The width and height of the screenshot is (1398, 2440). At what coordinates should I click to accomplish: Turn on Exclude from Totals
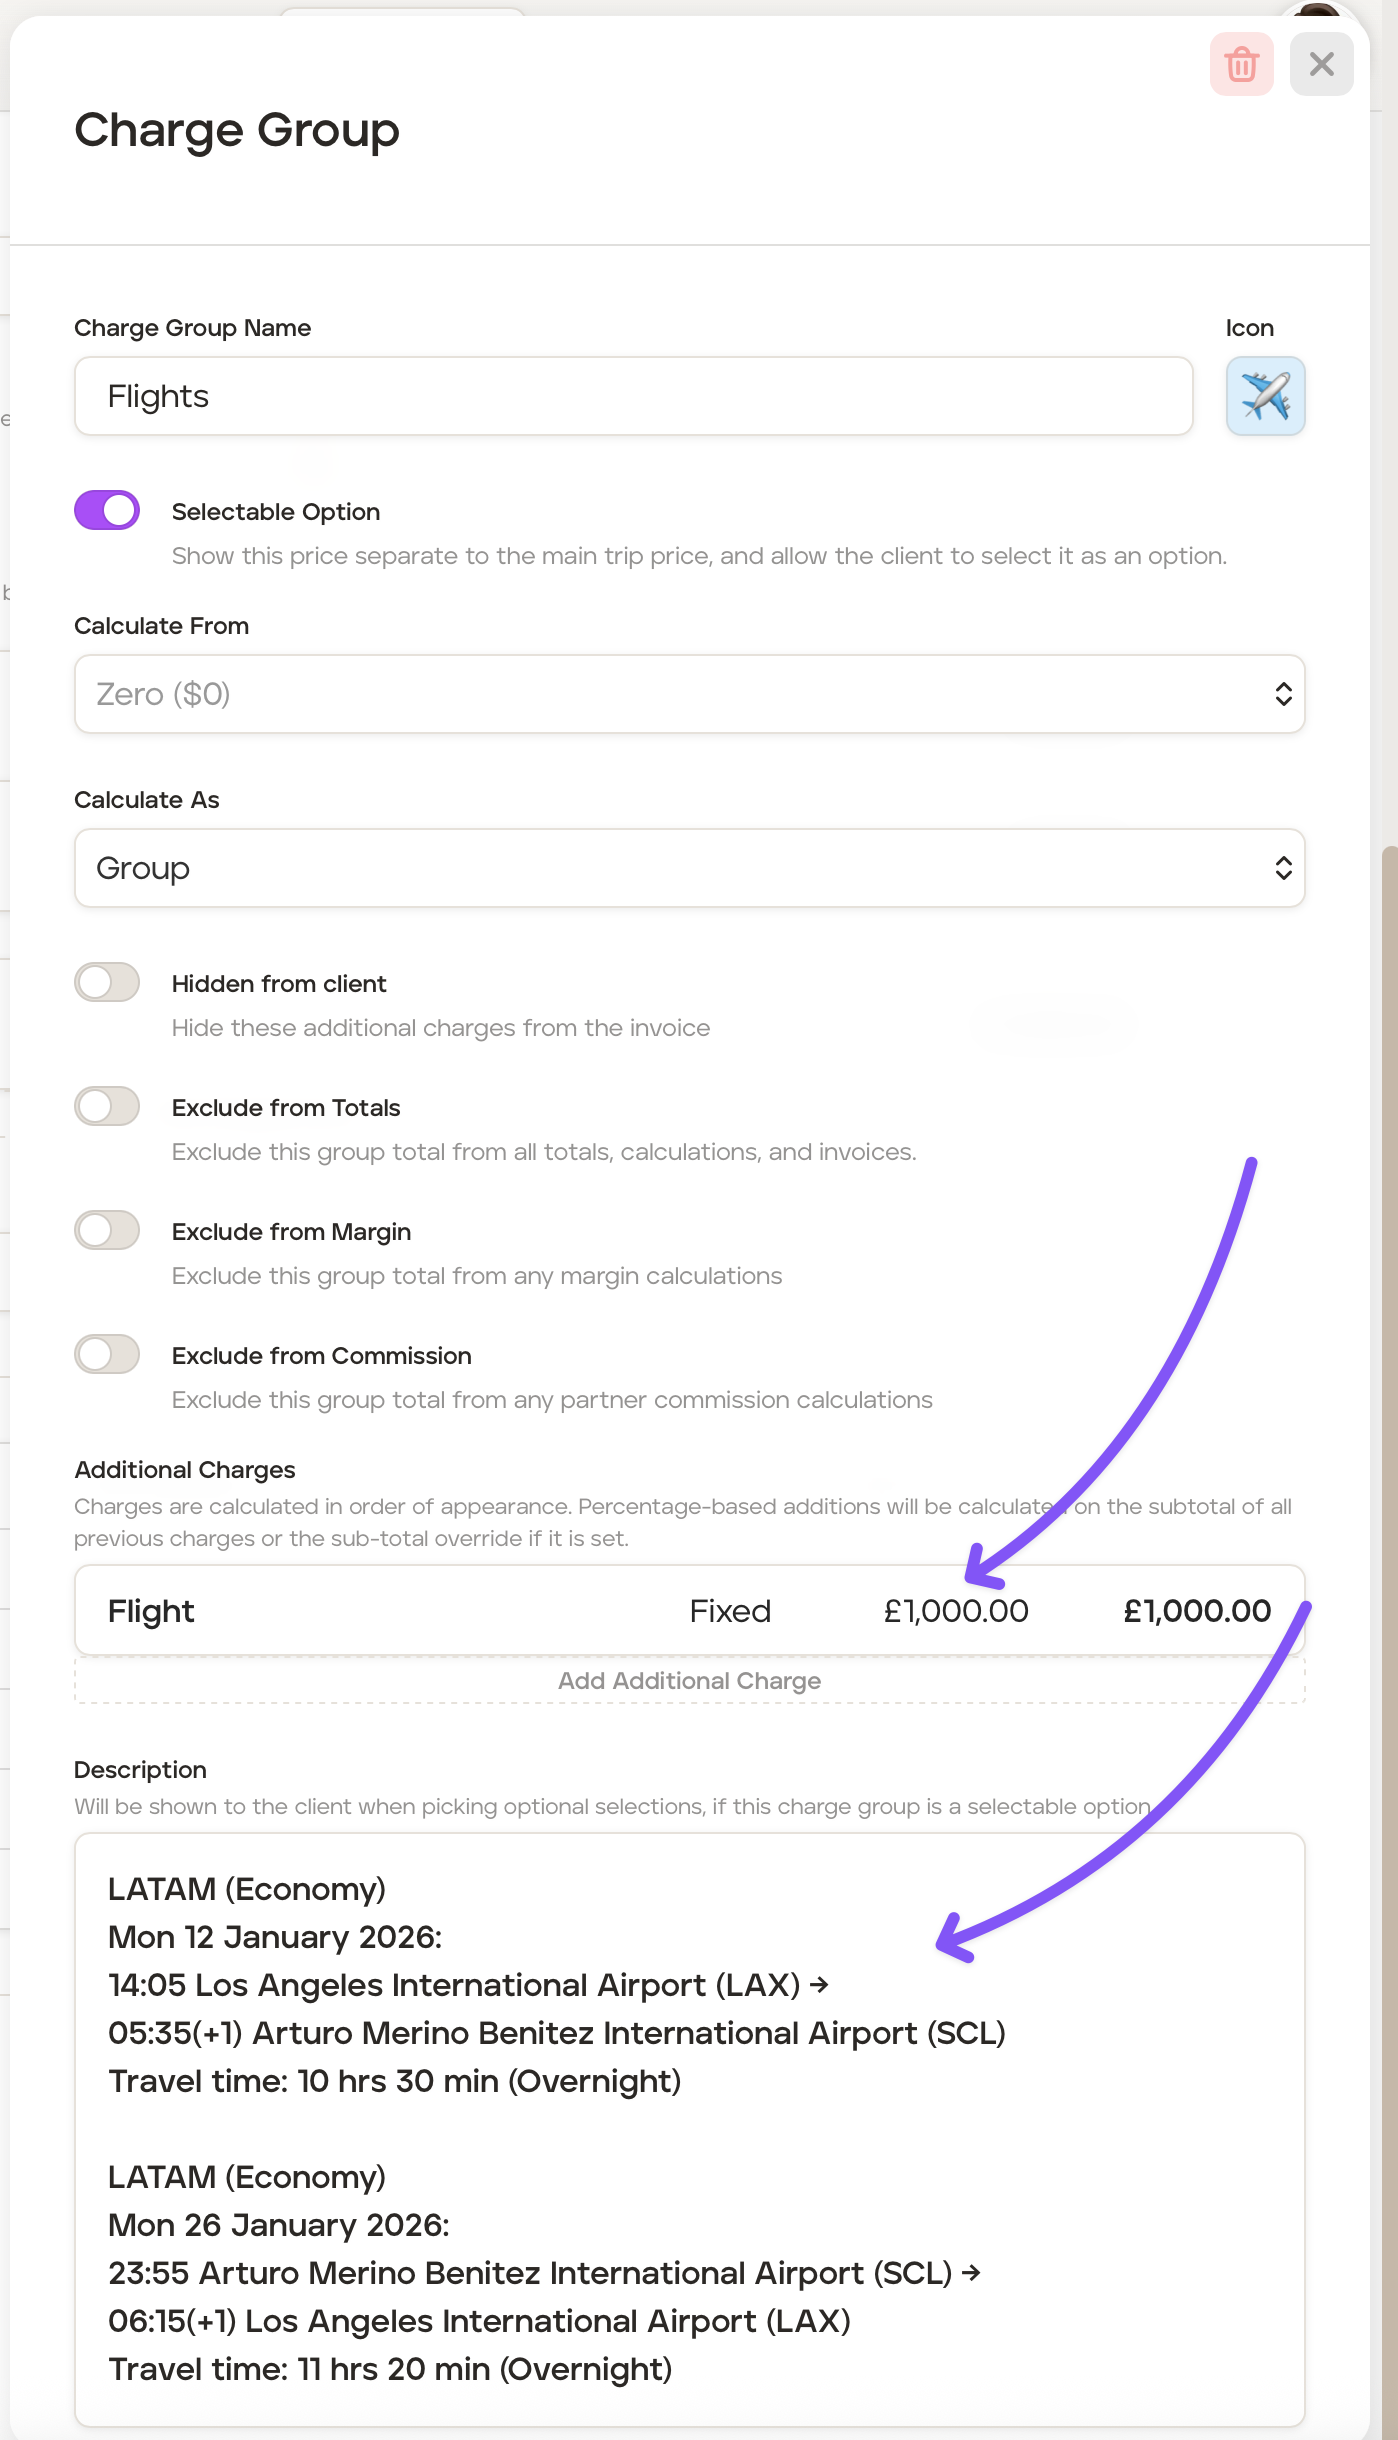click(107, 1106)
